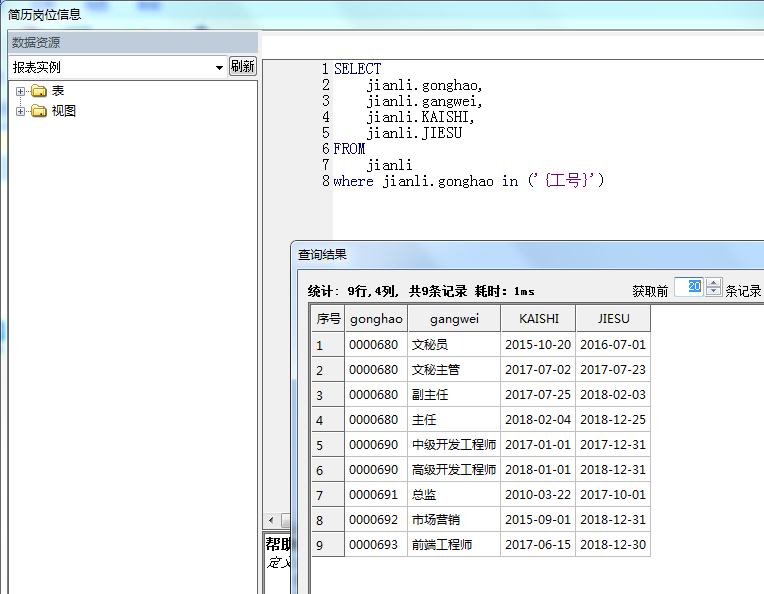Expand the 表 tree node
Image resolution: width=764 pixels, height=594 pixels.
tap(20, 91)
